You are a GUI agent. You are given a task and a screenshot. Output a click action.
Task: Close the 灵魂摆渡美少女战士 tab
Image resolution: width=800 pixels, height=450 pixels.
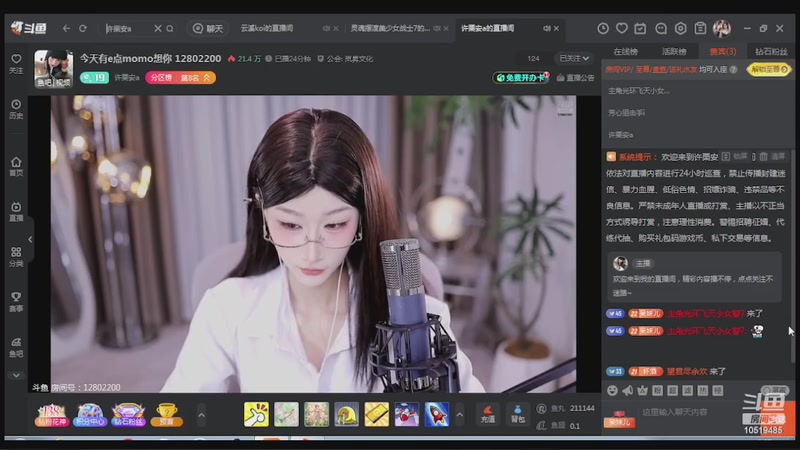446,29
